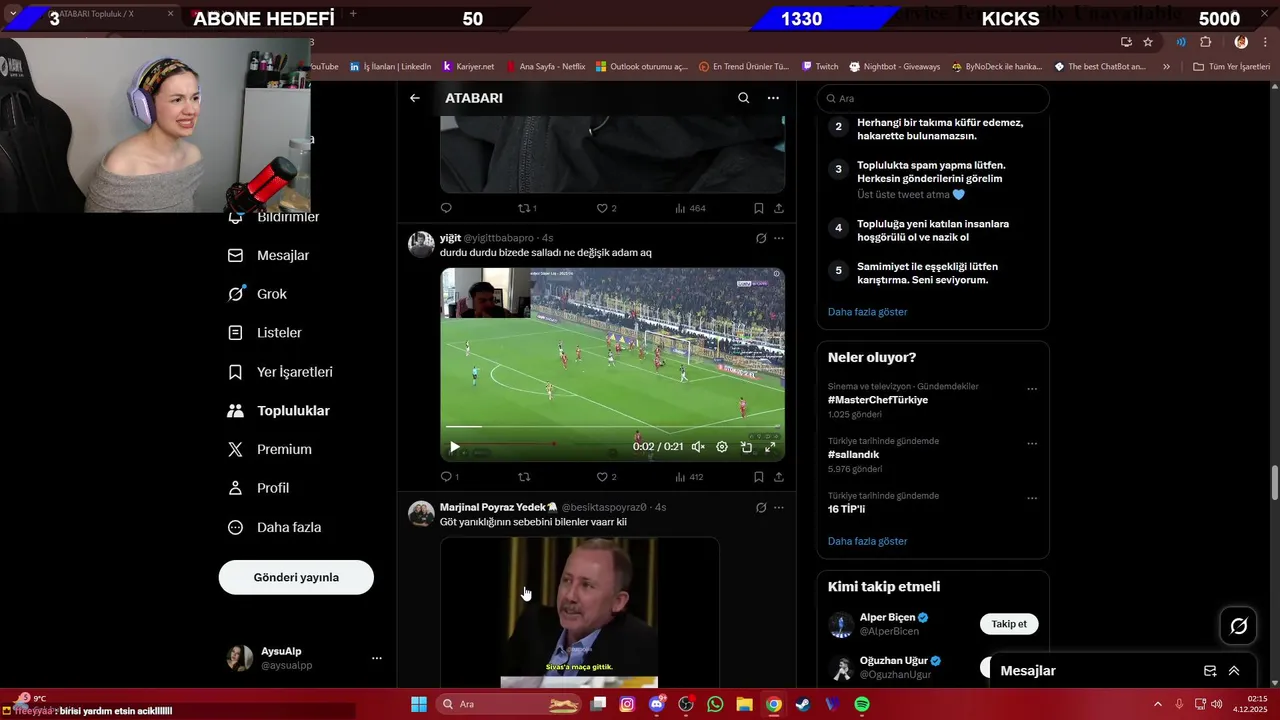Expand the bookmarks bar overflow chevron

click(1166, 67)
